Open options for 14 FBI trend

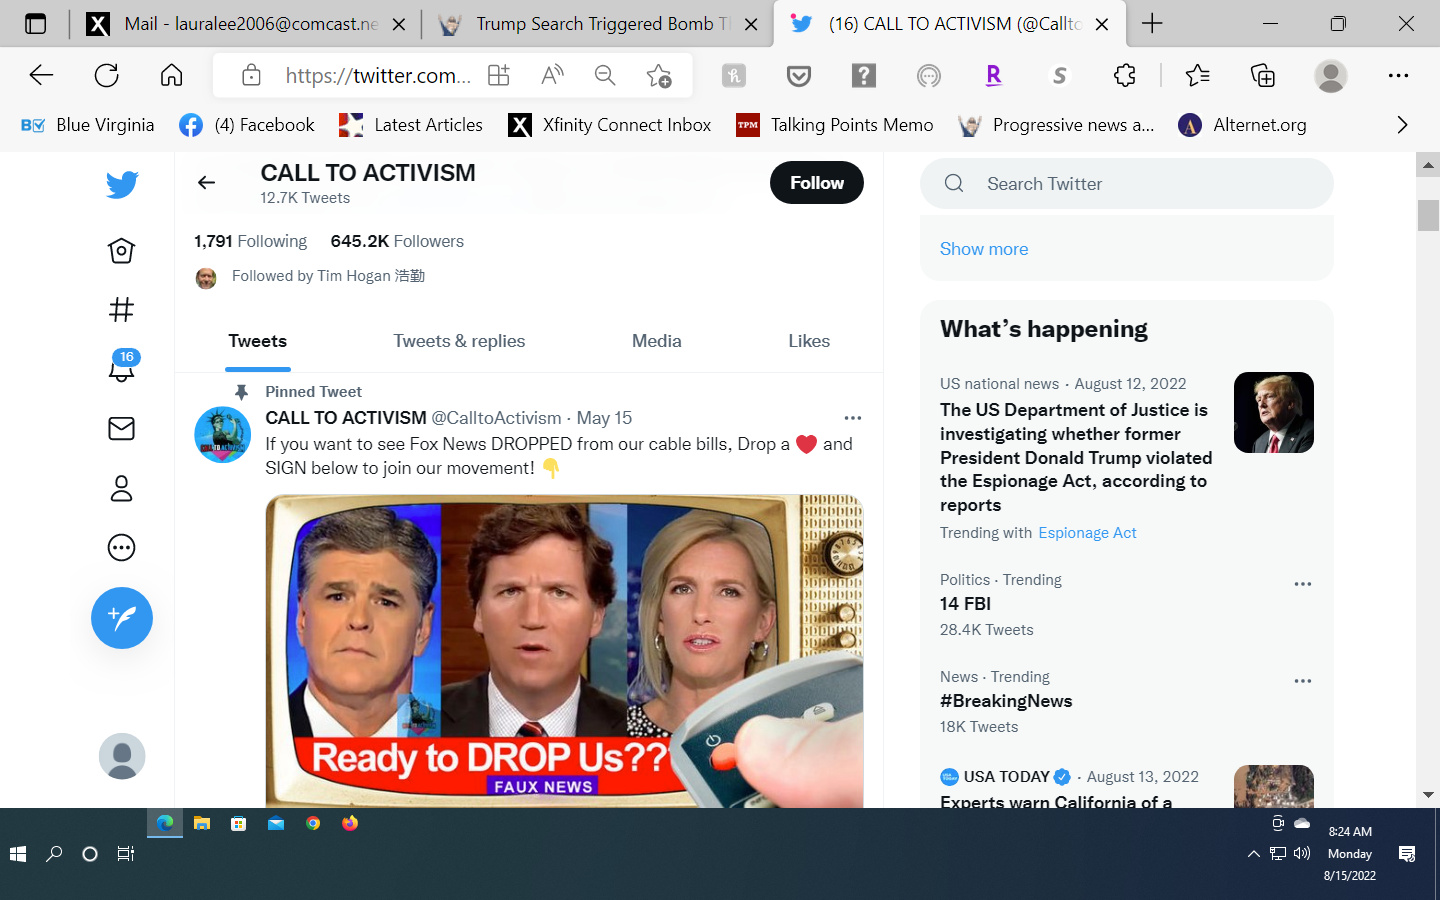[x=1302, y=584]
